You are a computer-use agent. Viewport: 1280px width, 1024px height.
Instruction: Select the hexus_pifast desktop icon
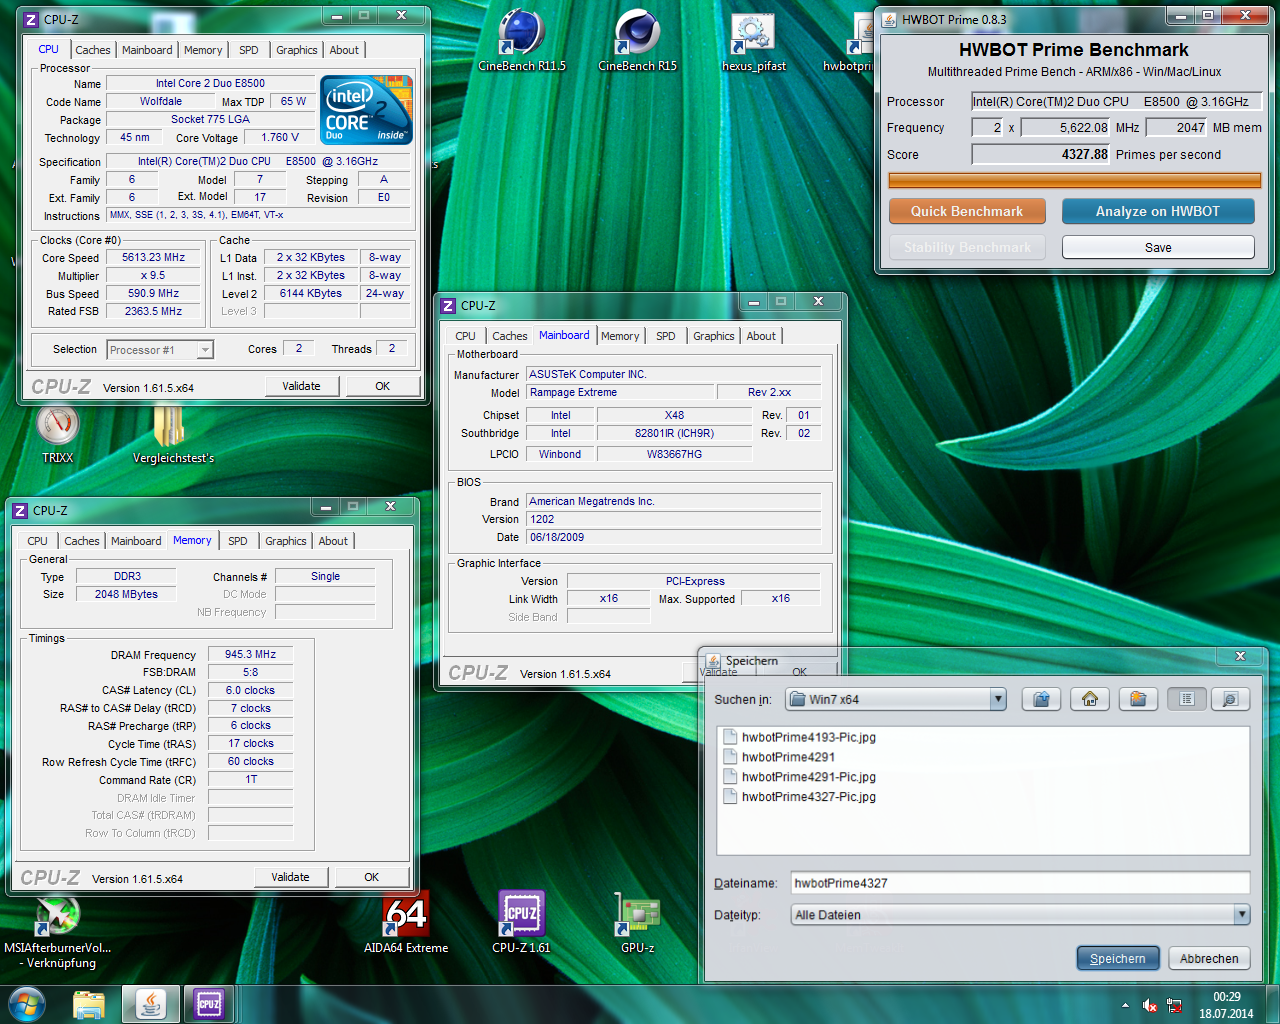[x=753, y=40]
